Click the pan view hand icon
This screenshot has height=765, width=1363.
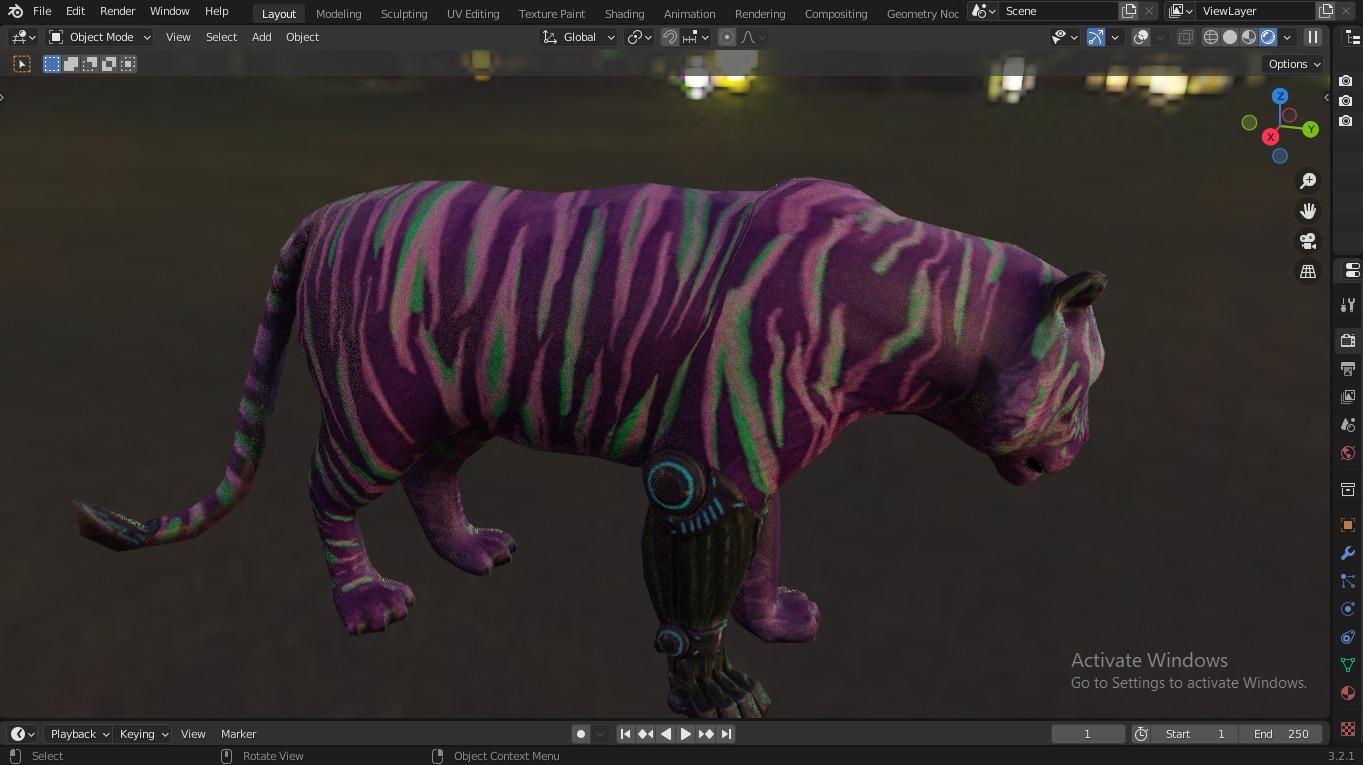tap(1308, 211)
